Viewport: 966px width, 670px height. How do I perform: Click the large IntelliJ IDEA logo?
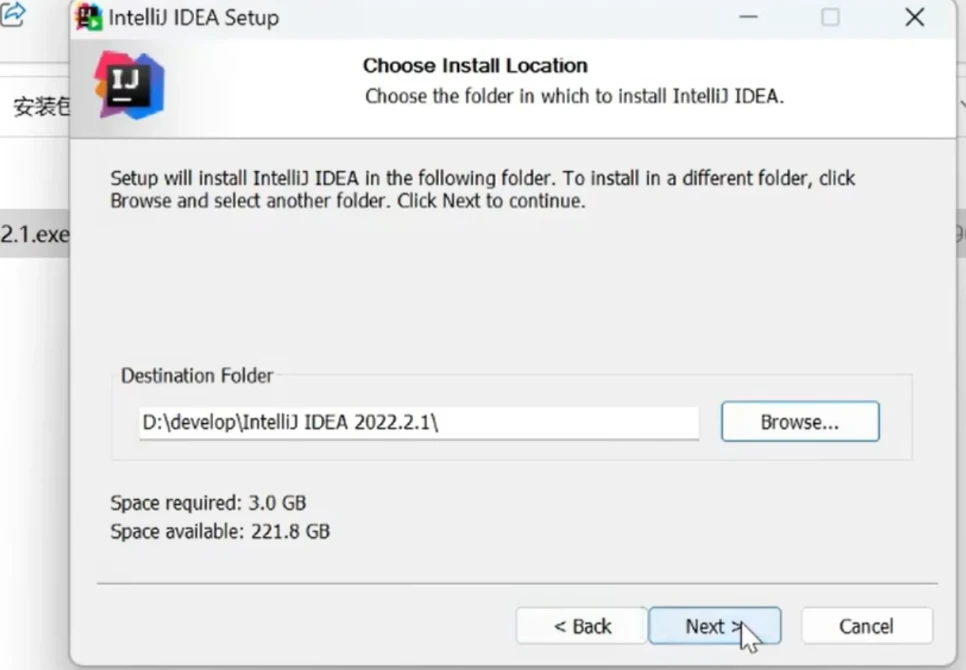click(x=129, y=86)
